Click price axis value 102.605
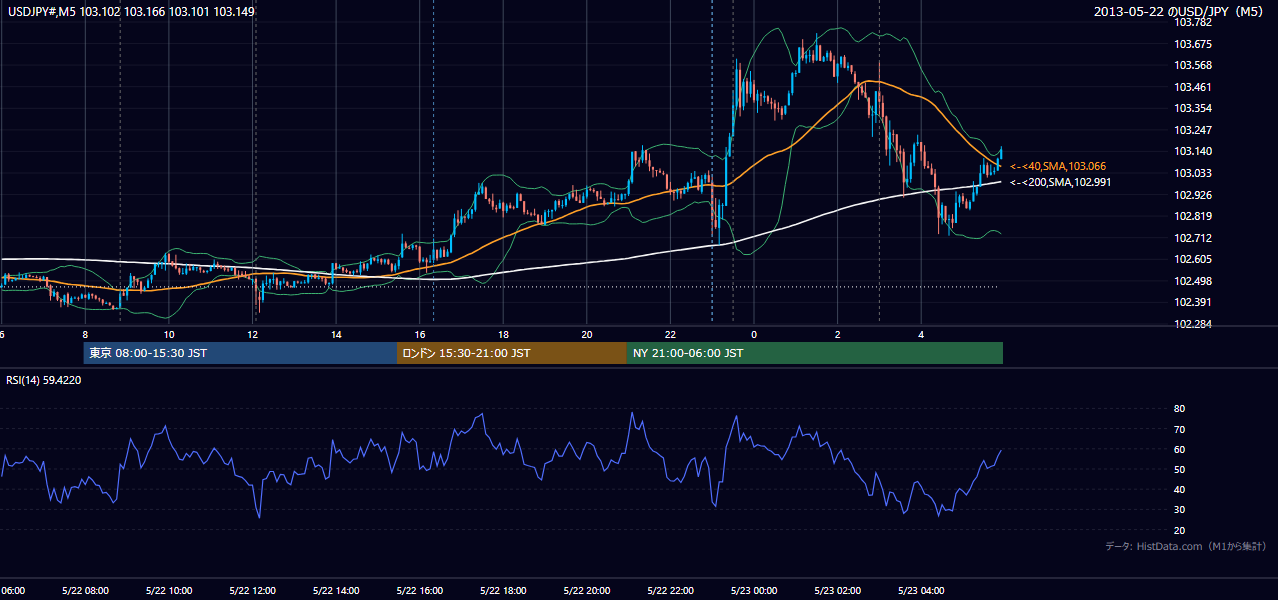Image resolution: width=1278 pixels, height=600 pixels. click(1193, 259)
